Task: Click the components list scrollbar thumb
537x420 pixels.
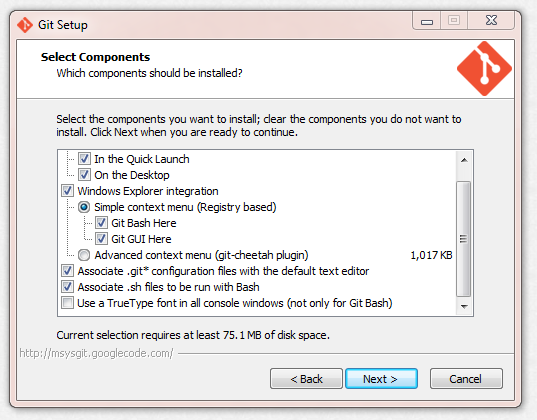Action: (464, 239)
